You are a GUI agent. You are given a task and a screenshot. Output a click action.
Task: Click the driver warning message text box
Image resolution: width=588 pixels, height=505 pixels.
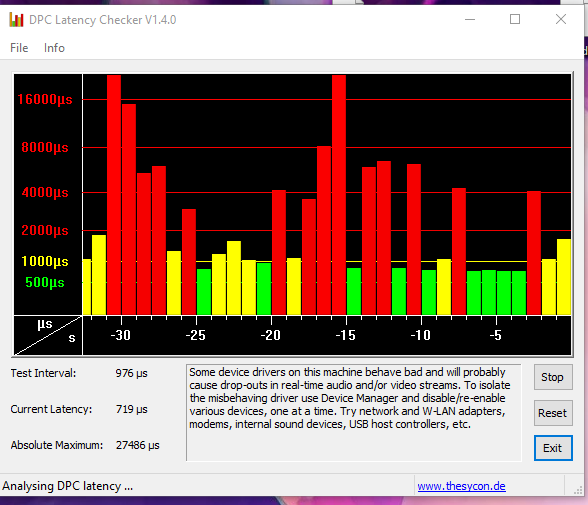(354, 412)
